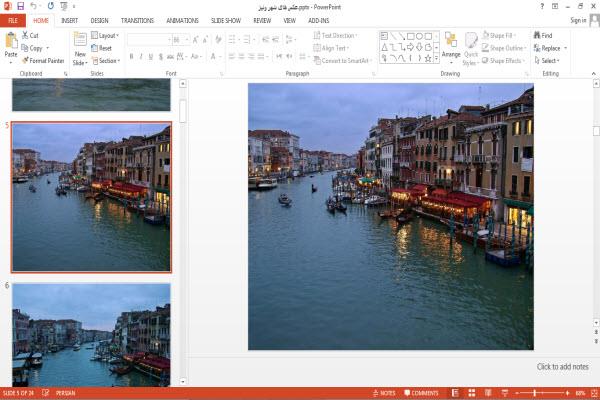Click zoom in plus button

click(x=567, y=393)
